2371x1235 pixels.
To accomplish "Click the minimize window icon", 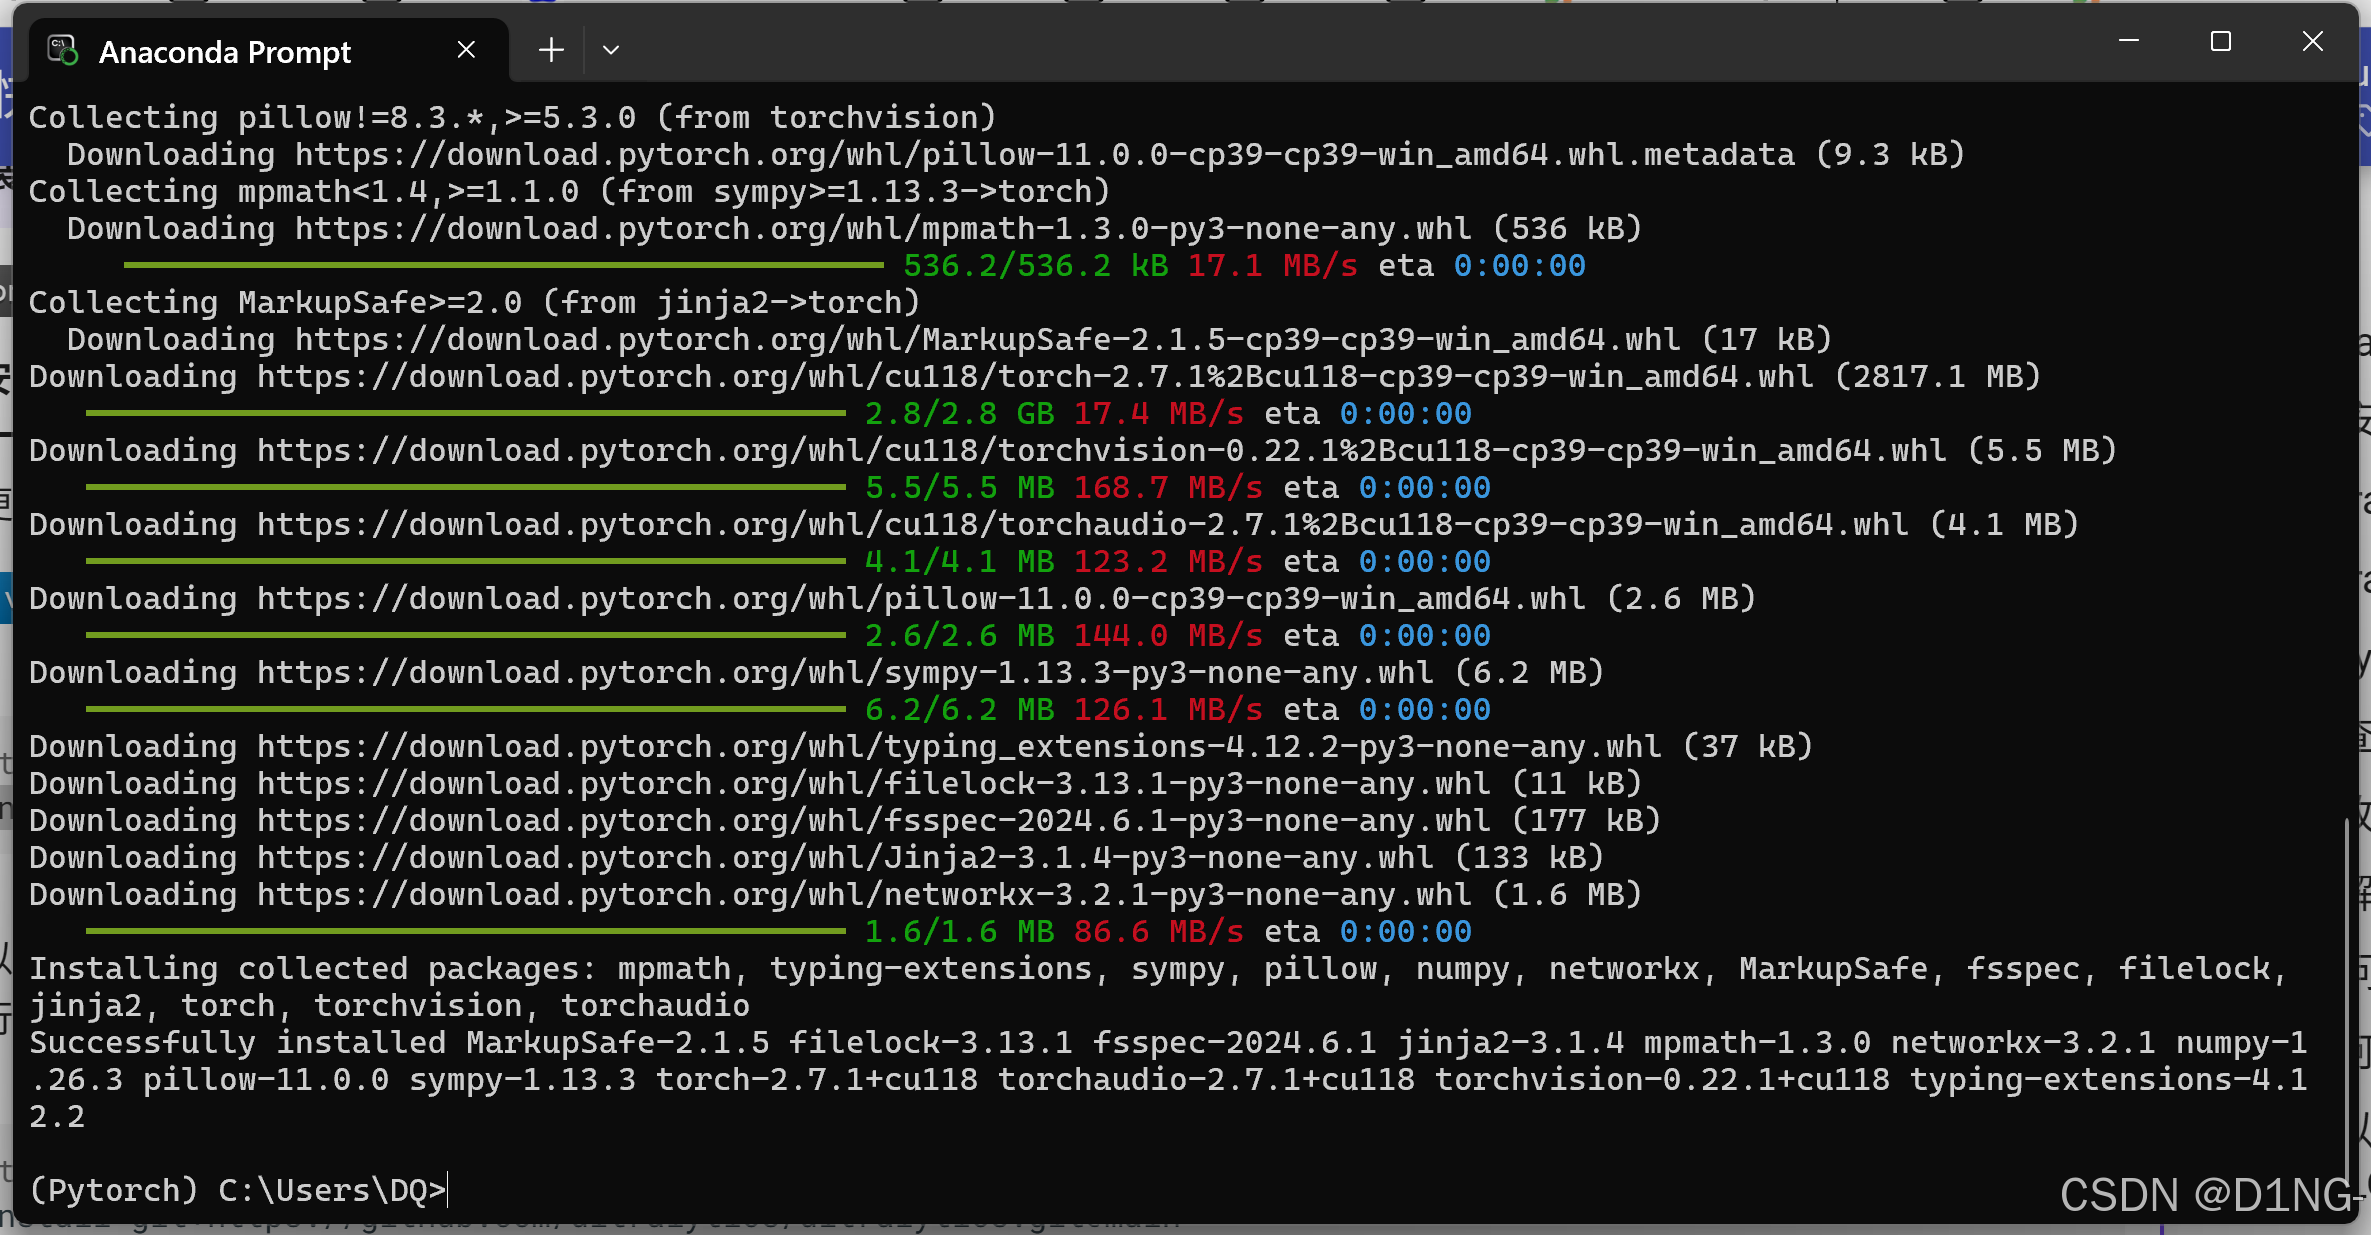I will click(x=2127, y=40).
